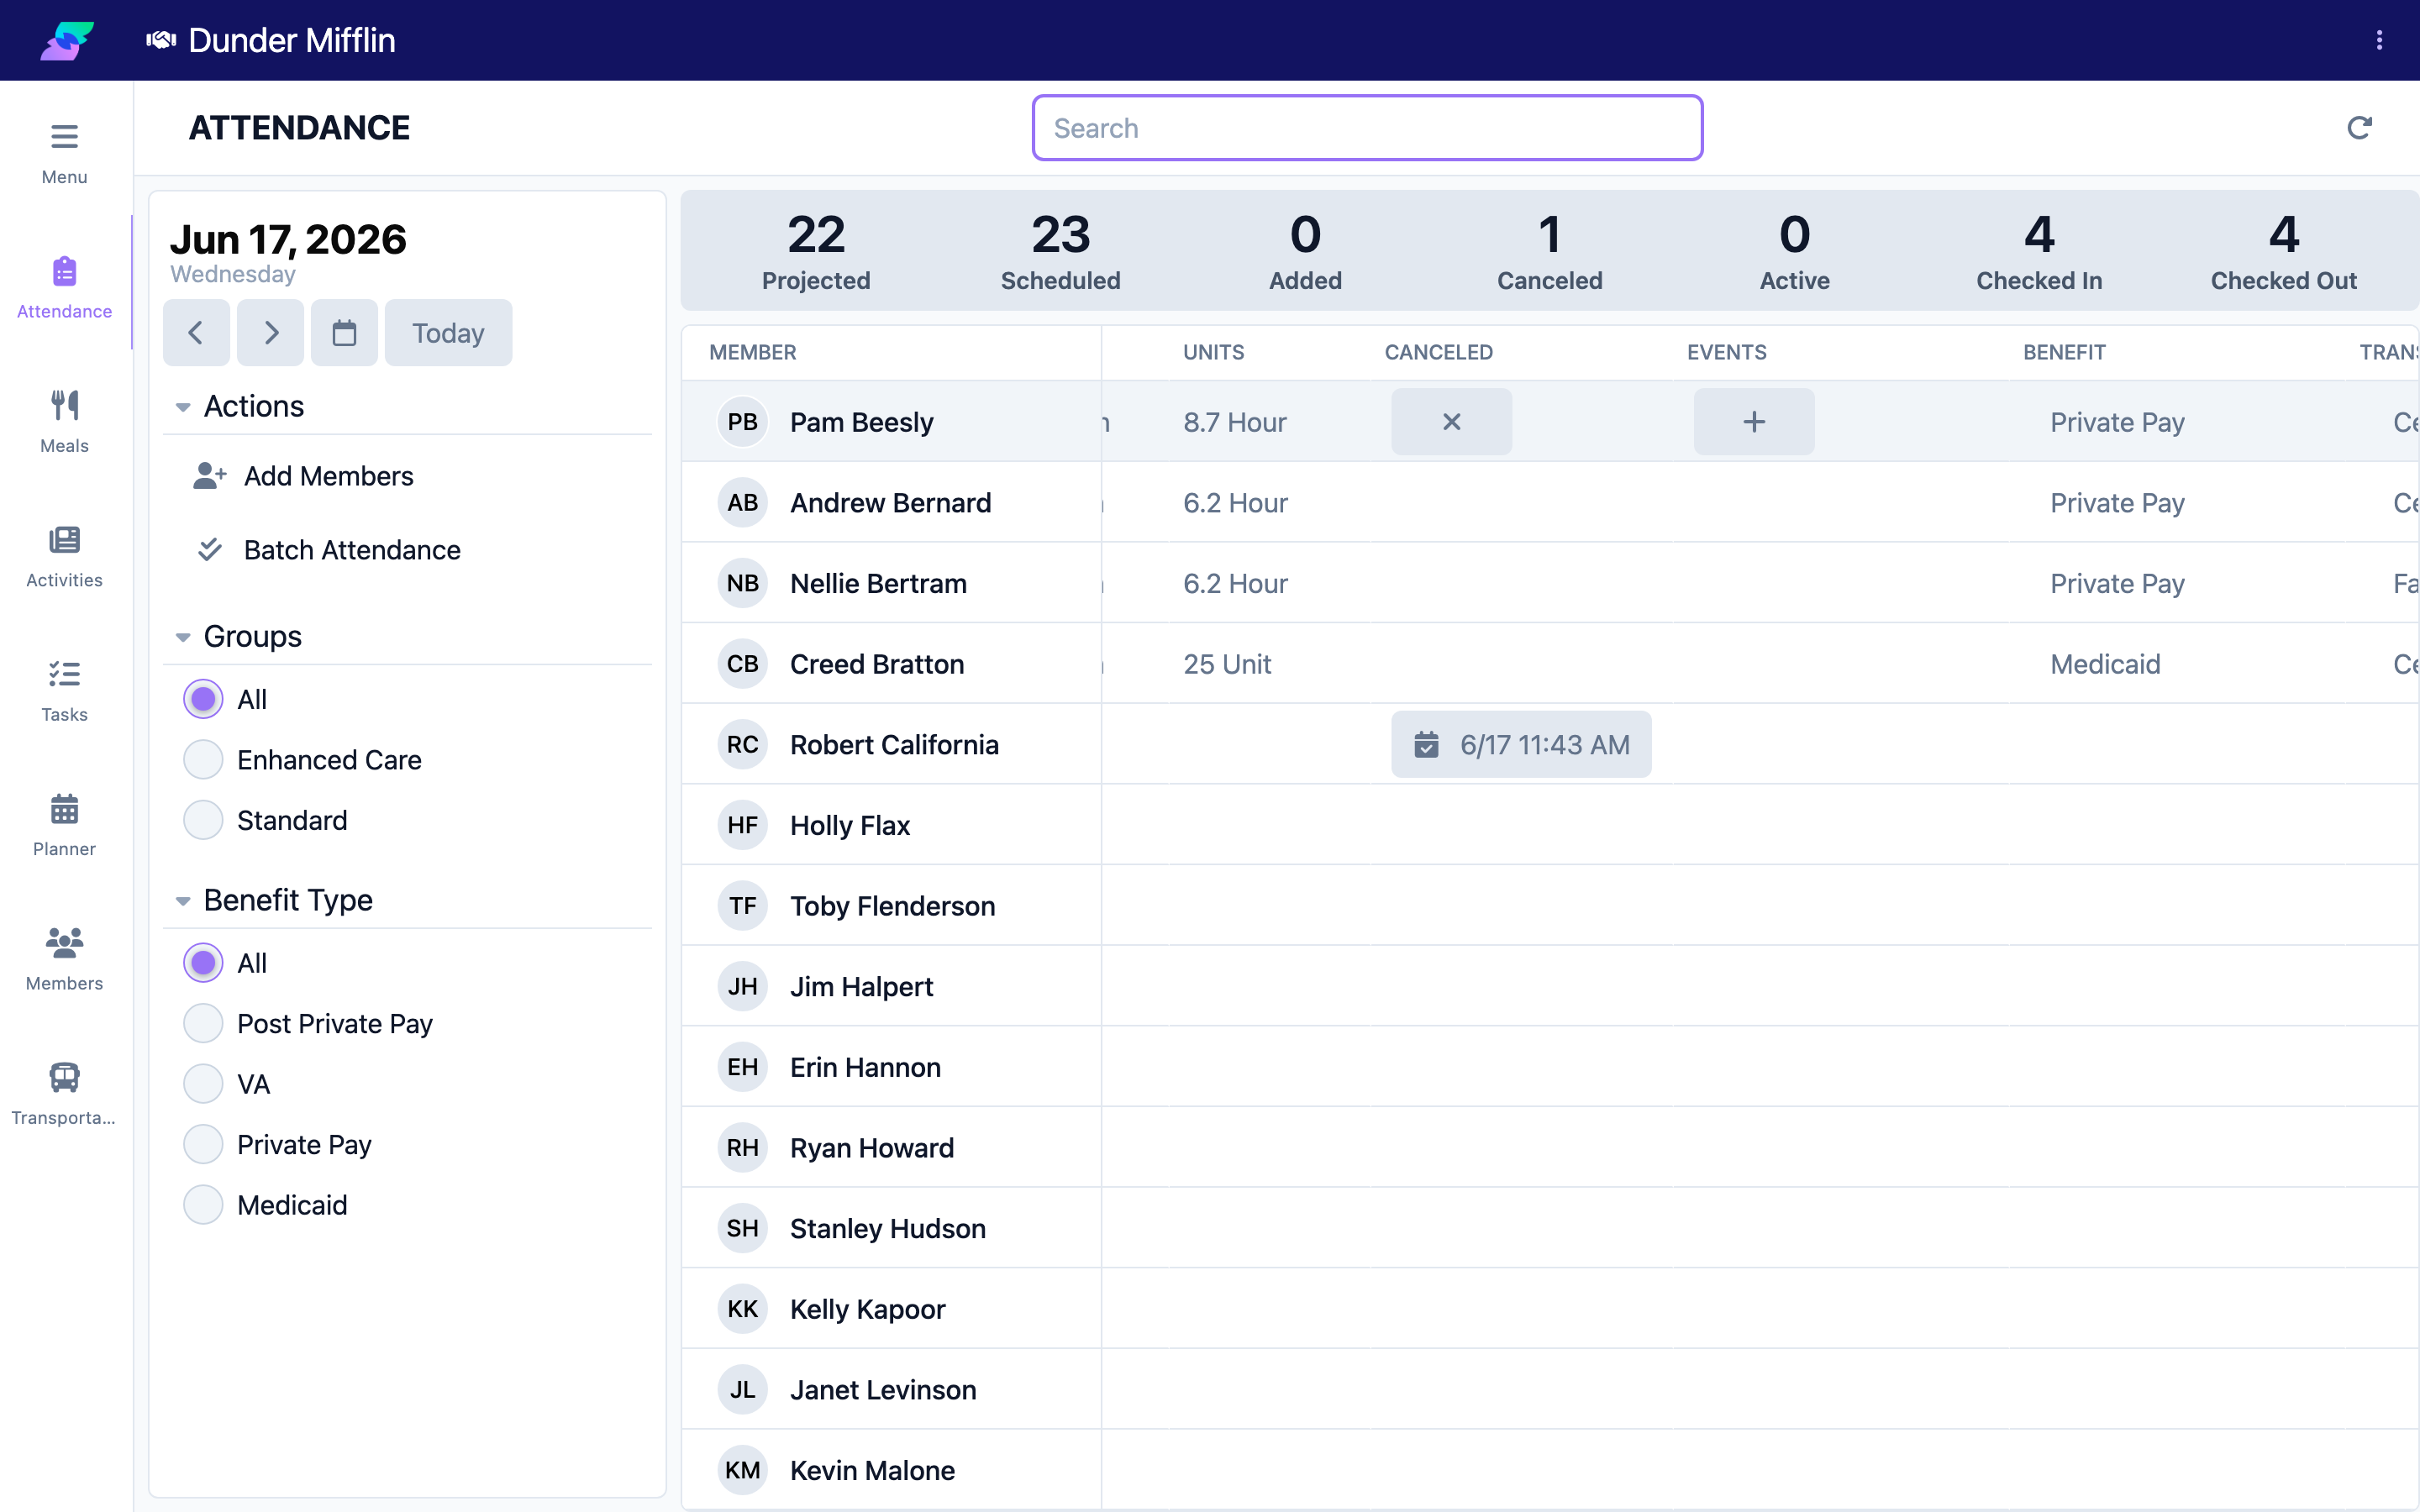Add event with plus for Pam Beesly
The image size is (2420, 1512).
(1754, 422)
